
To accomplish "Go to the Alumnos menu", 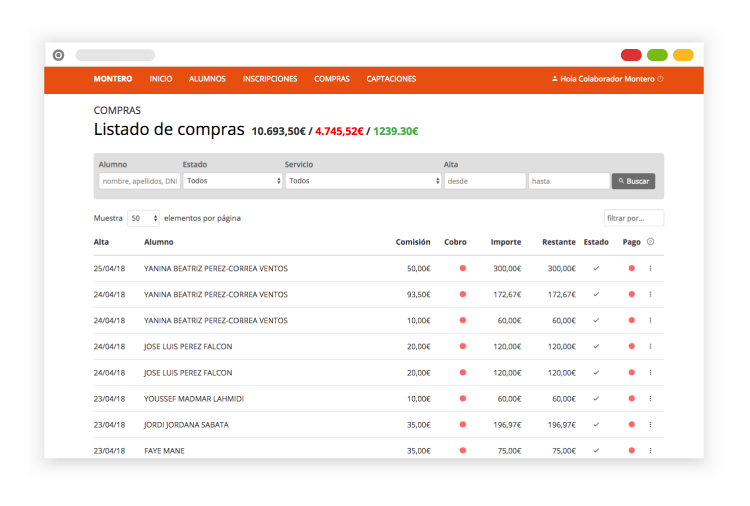I will (207, 79).
